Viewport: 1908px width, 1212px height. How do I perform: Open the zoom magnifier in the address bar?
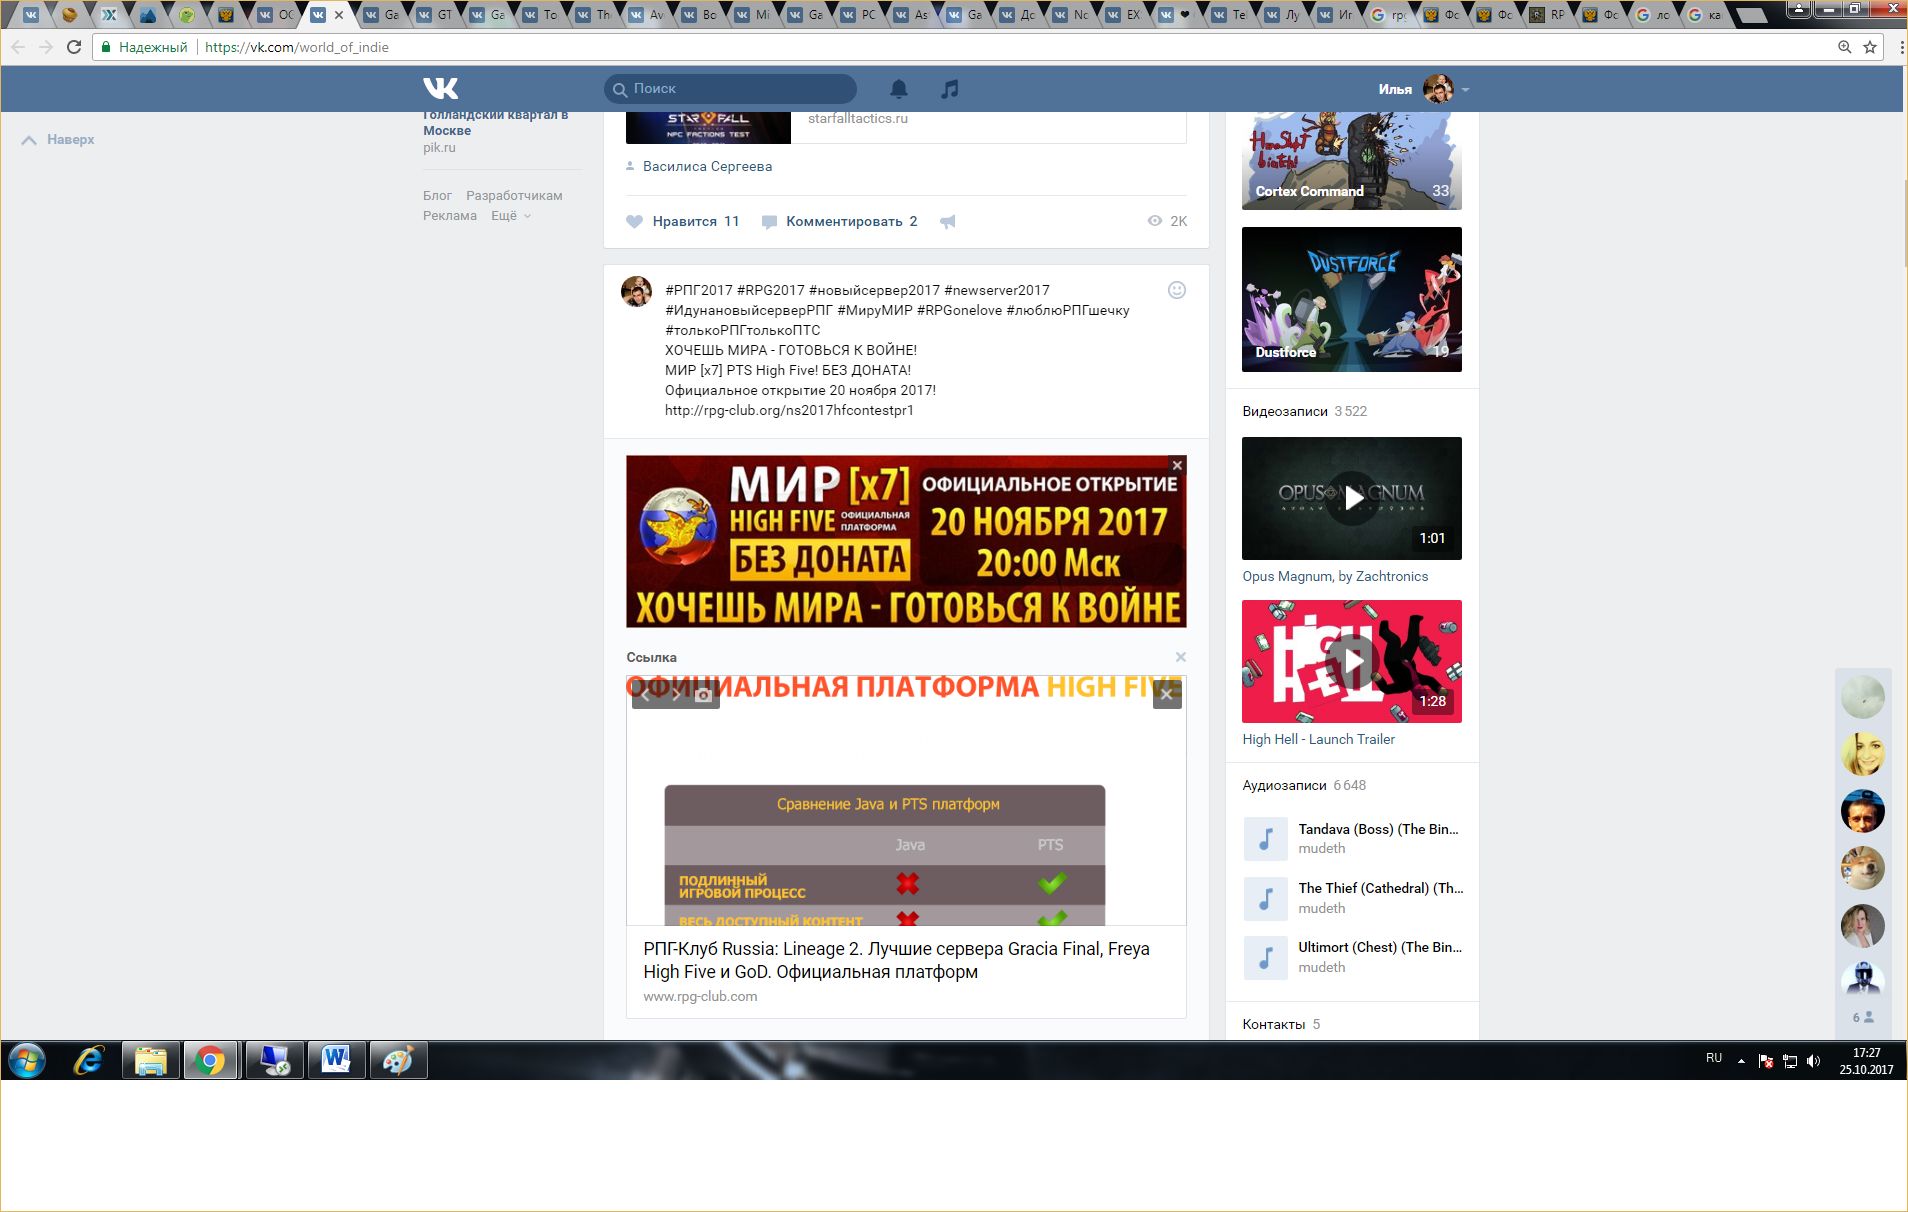(x=1845, y=47)
